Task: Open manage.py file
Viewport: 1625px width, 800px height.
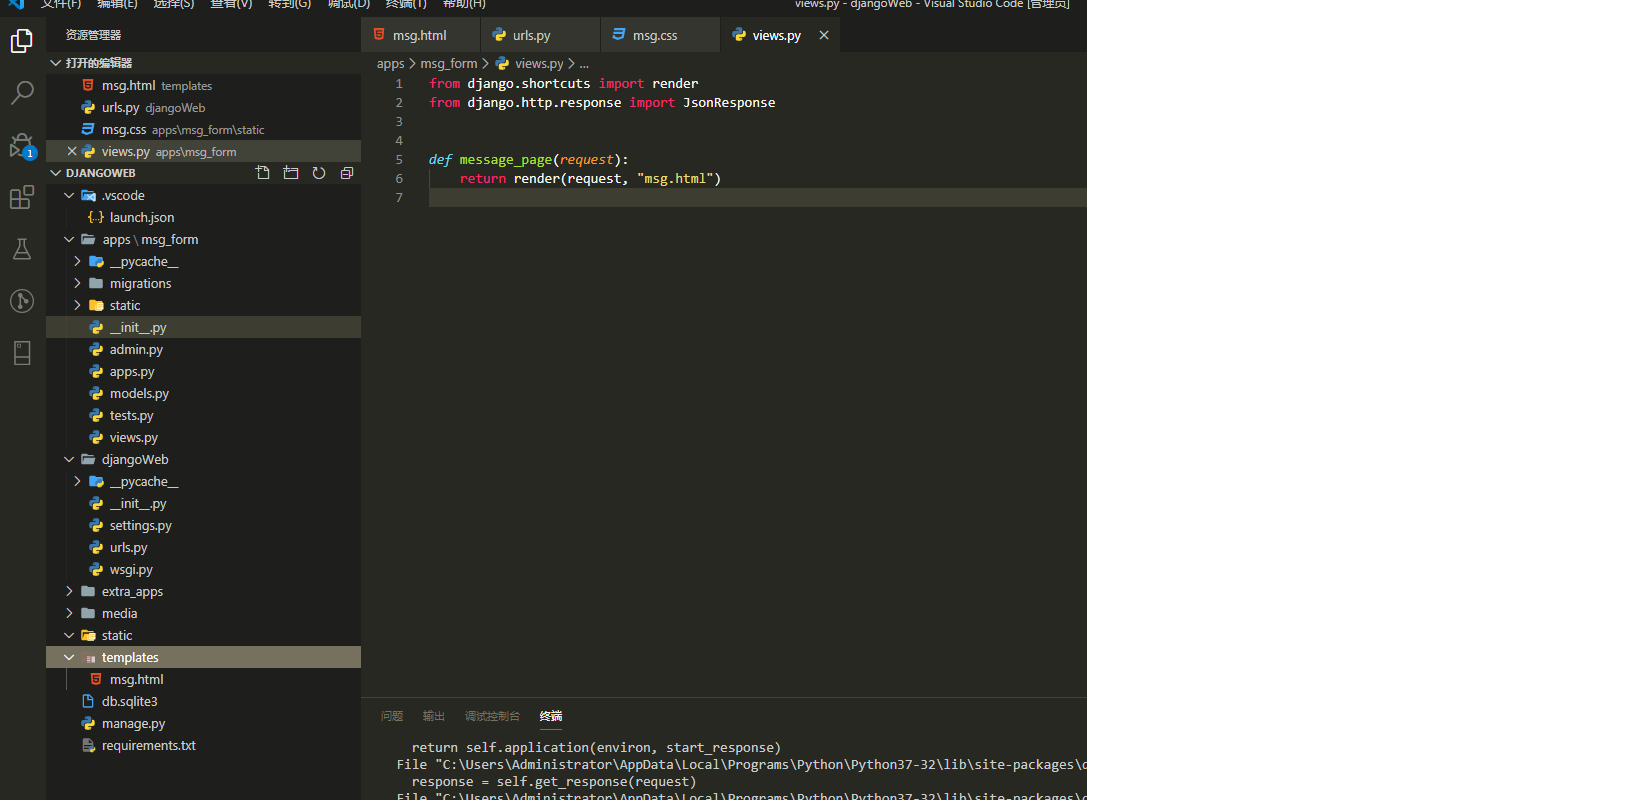Action: [x=203, y=723]
